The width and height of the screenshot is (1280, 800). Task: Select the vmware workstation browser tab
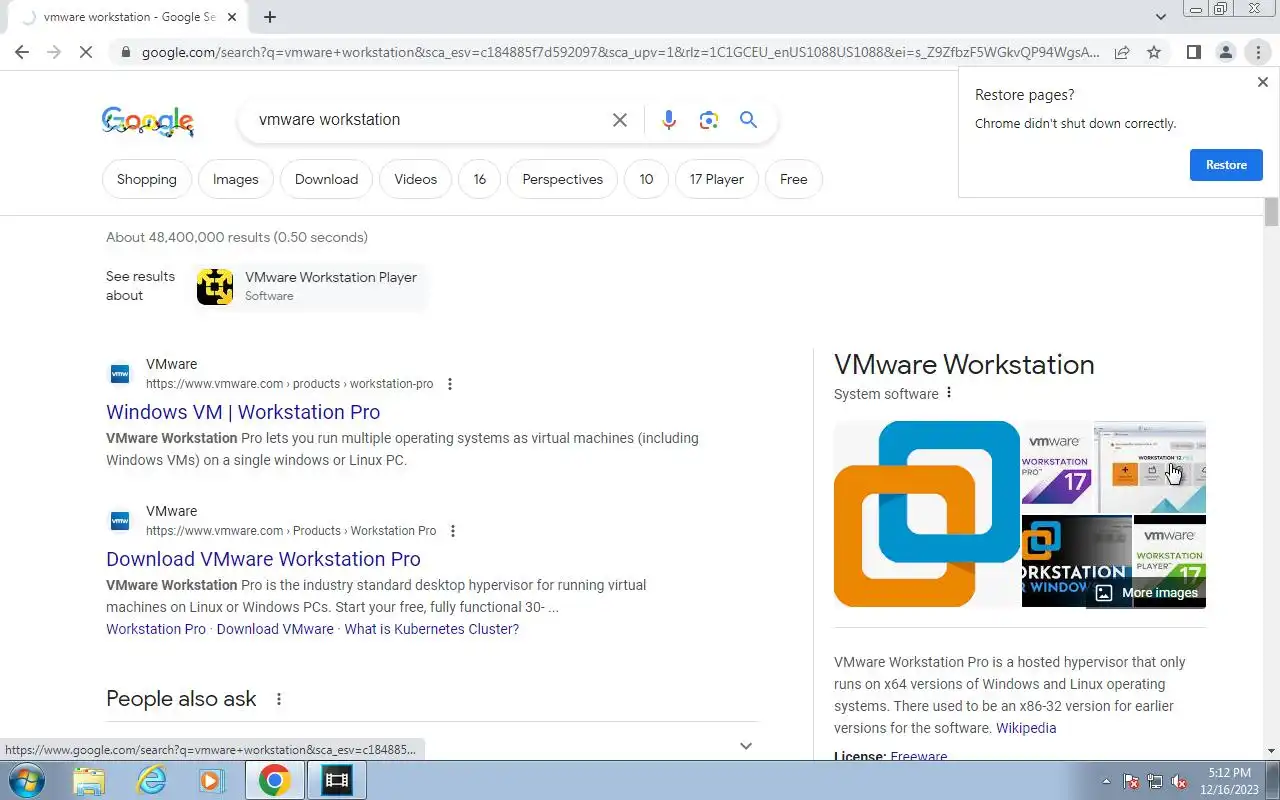point(129,17)
